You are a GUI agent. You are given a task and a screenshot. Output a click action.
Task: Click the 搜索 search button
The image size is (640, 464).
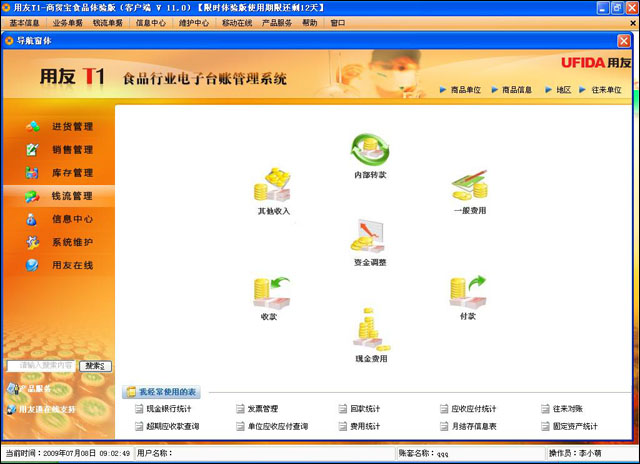tap(95, 366)
